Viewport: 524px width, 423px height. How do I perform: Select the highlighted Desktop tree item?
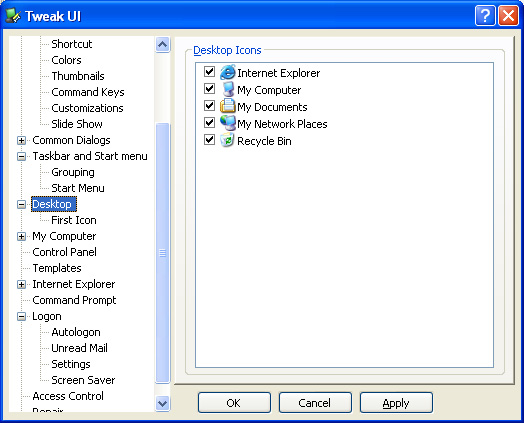click(54, 204)
